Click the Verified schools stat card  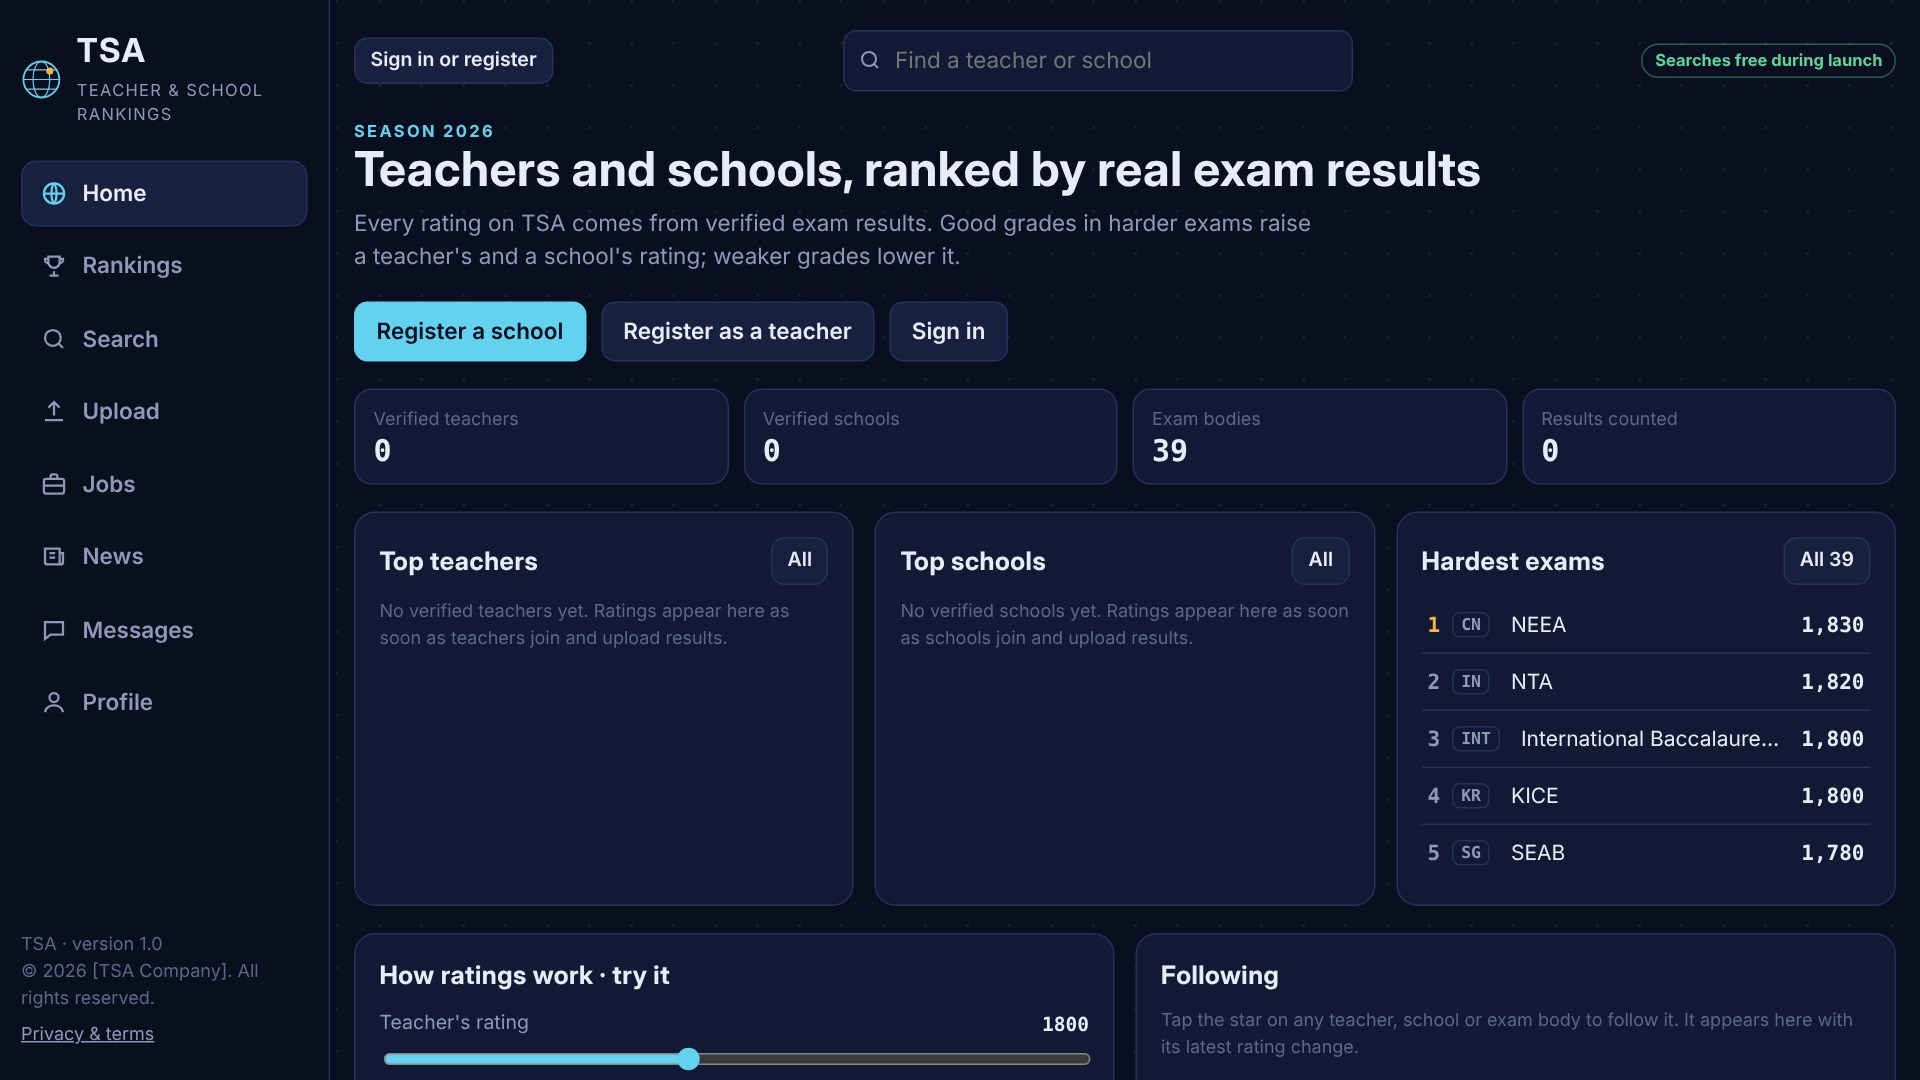pos(930,437)
